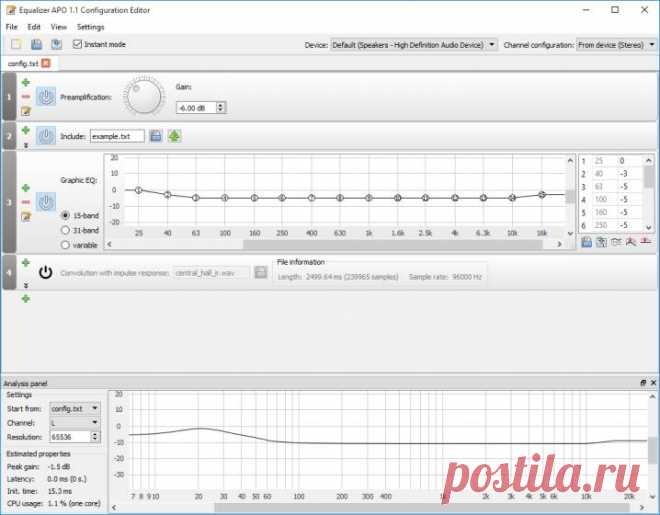Remove the Graphic EQ filter

point(26,202)
